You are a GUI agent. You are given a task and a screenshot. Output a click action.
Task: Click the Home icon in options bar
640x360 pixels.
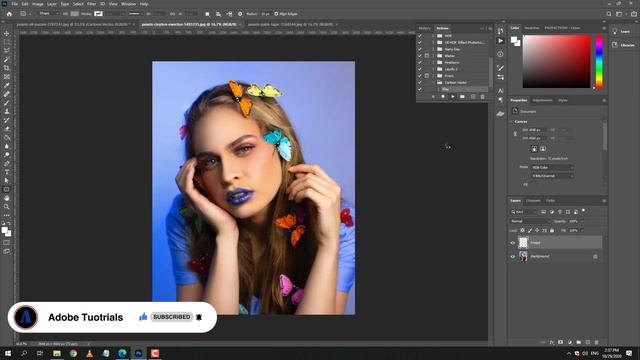(x=9, y=14)
